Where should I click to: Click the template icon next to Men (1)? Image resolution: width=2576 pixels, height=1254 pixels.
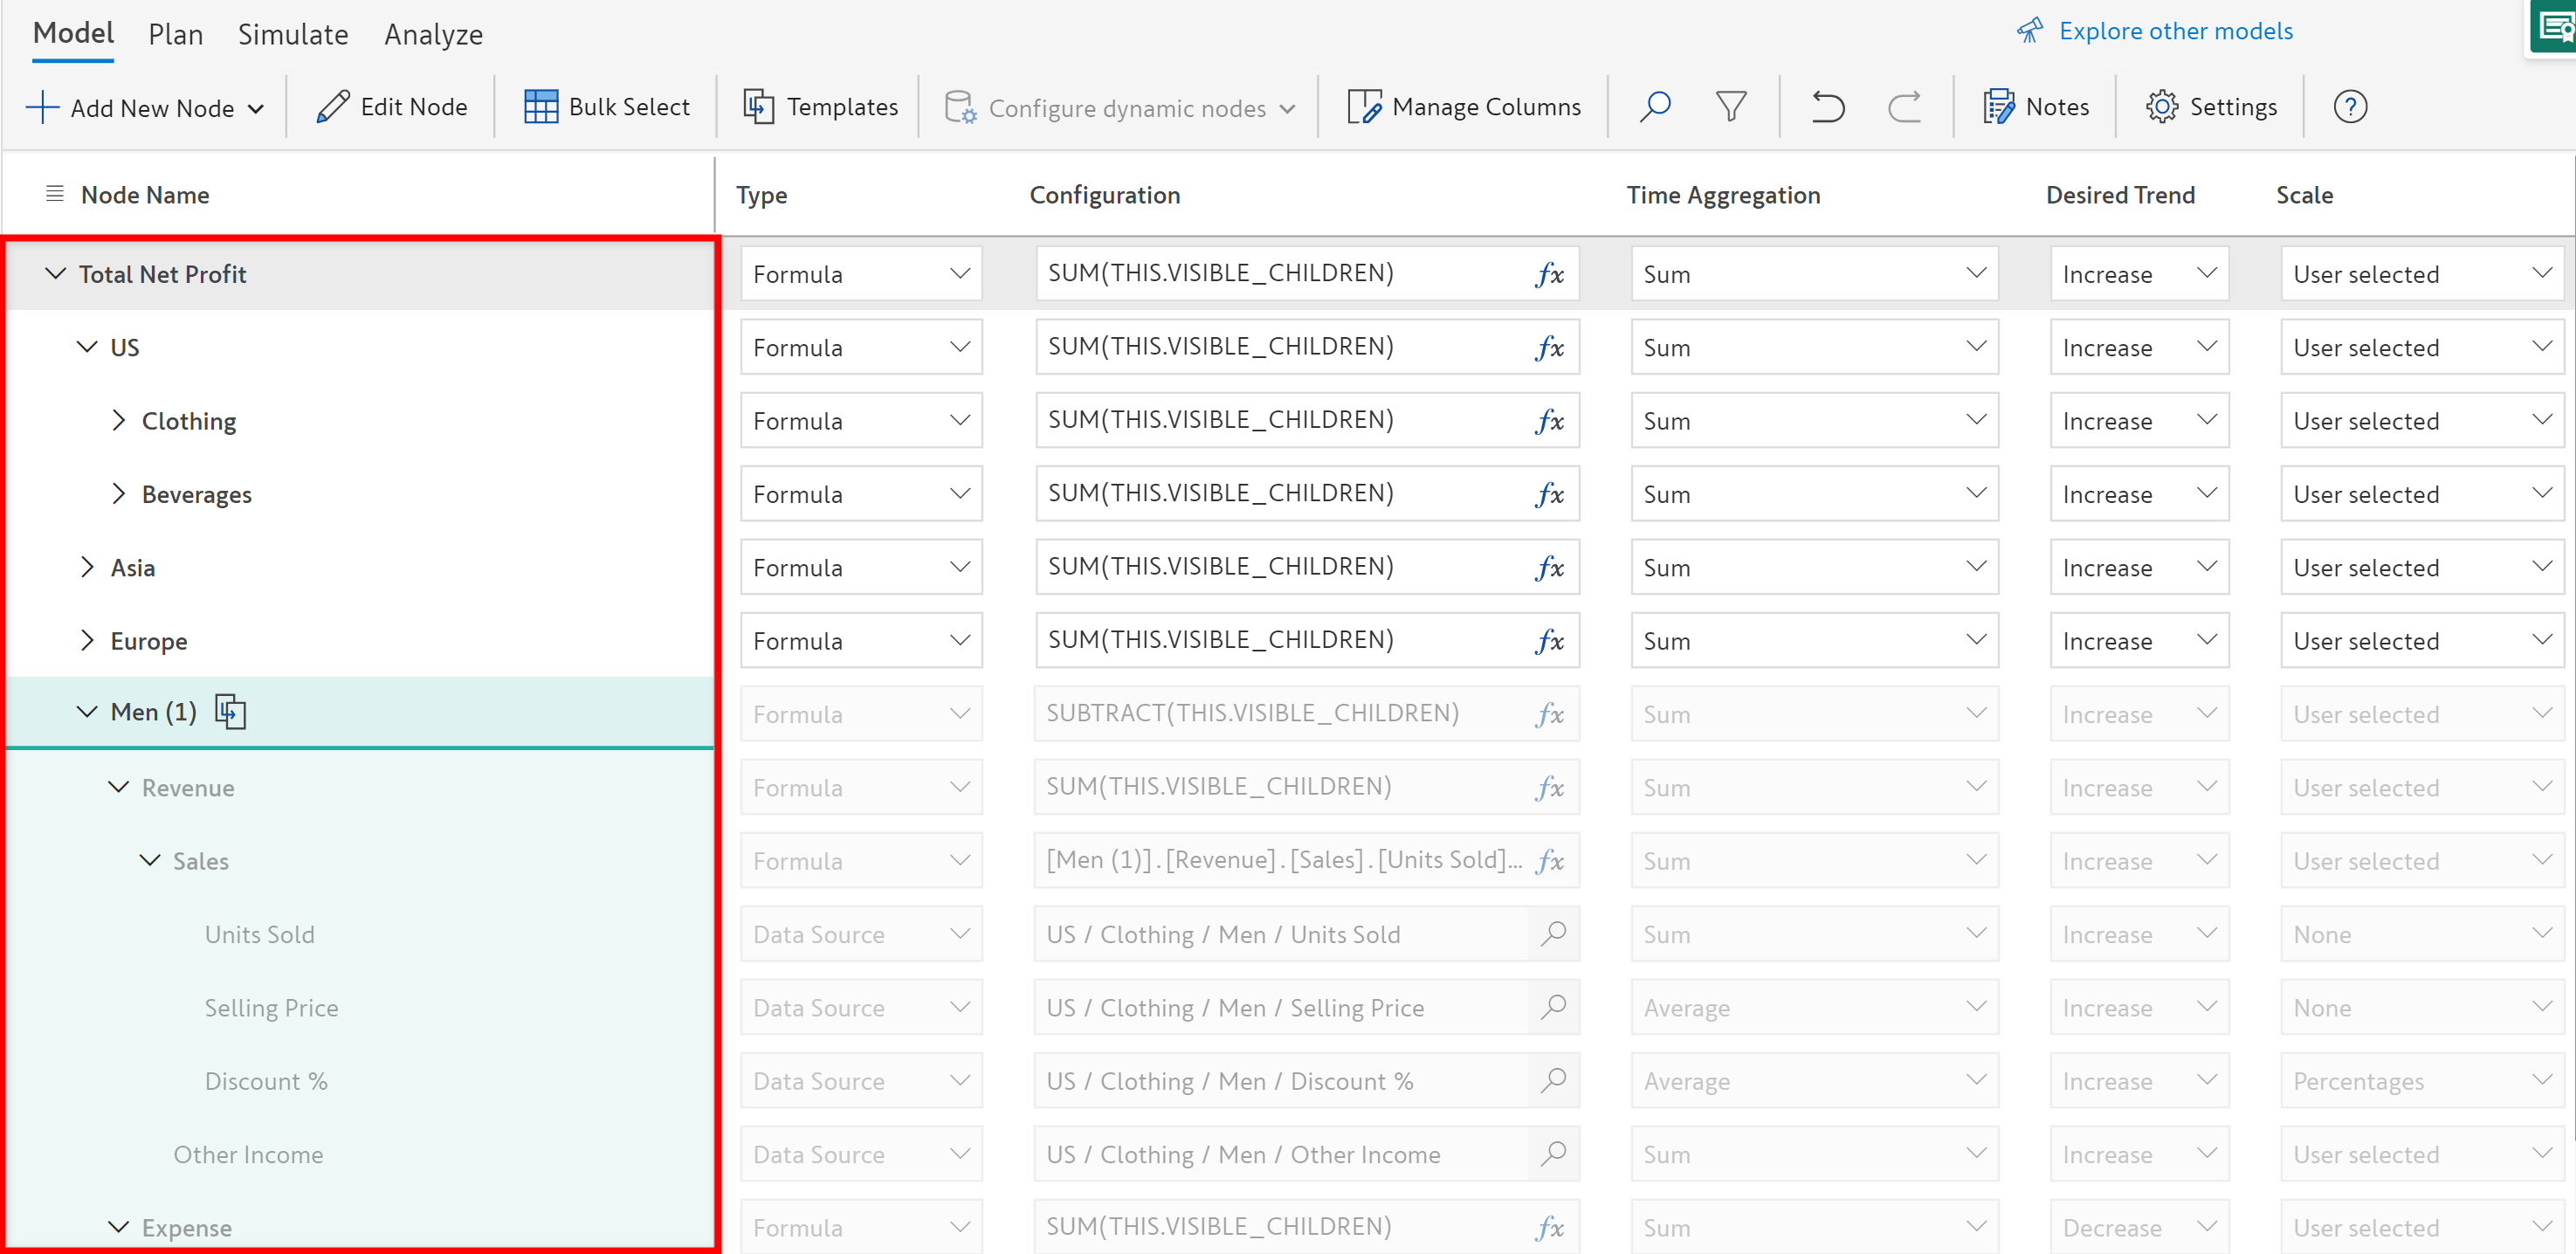click(x=231, y=712)
